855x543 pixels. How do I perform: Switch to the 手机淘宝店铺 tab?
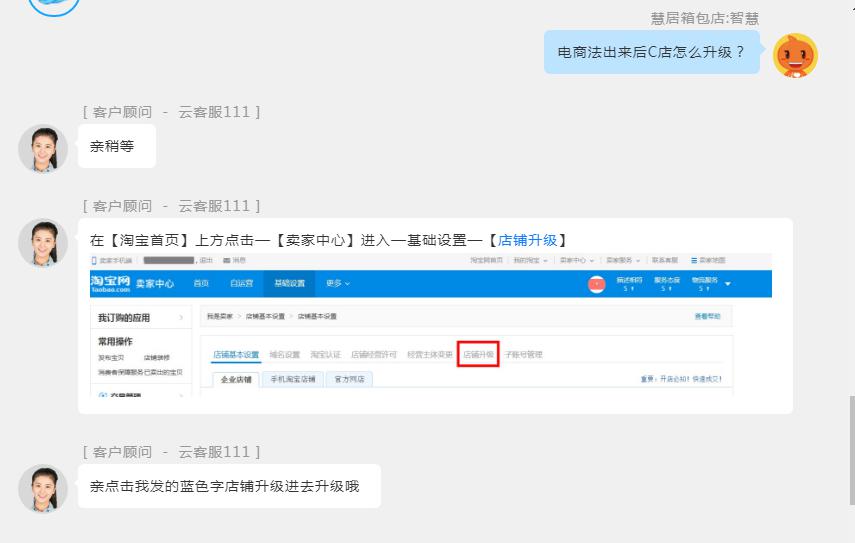pos(292,380)
